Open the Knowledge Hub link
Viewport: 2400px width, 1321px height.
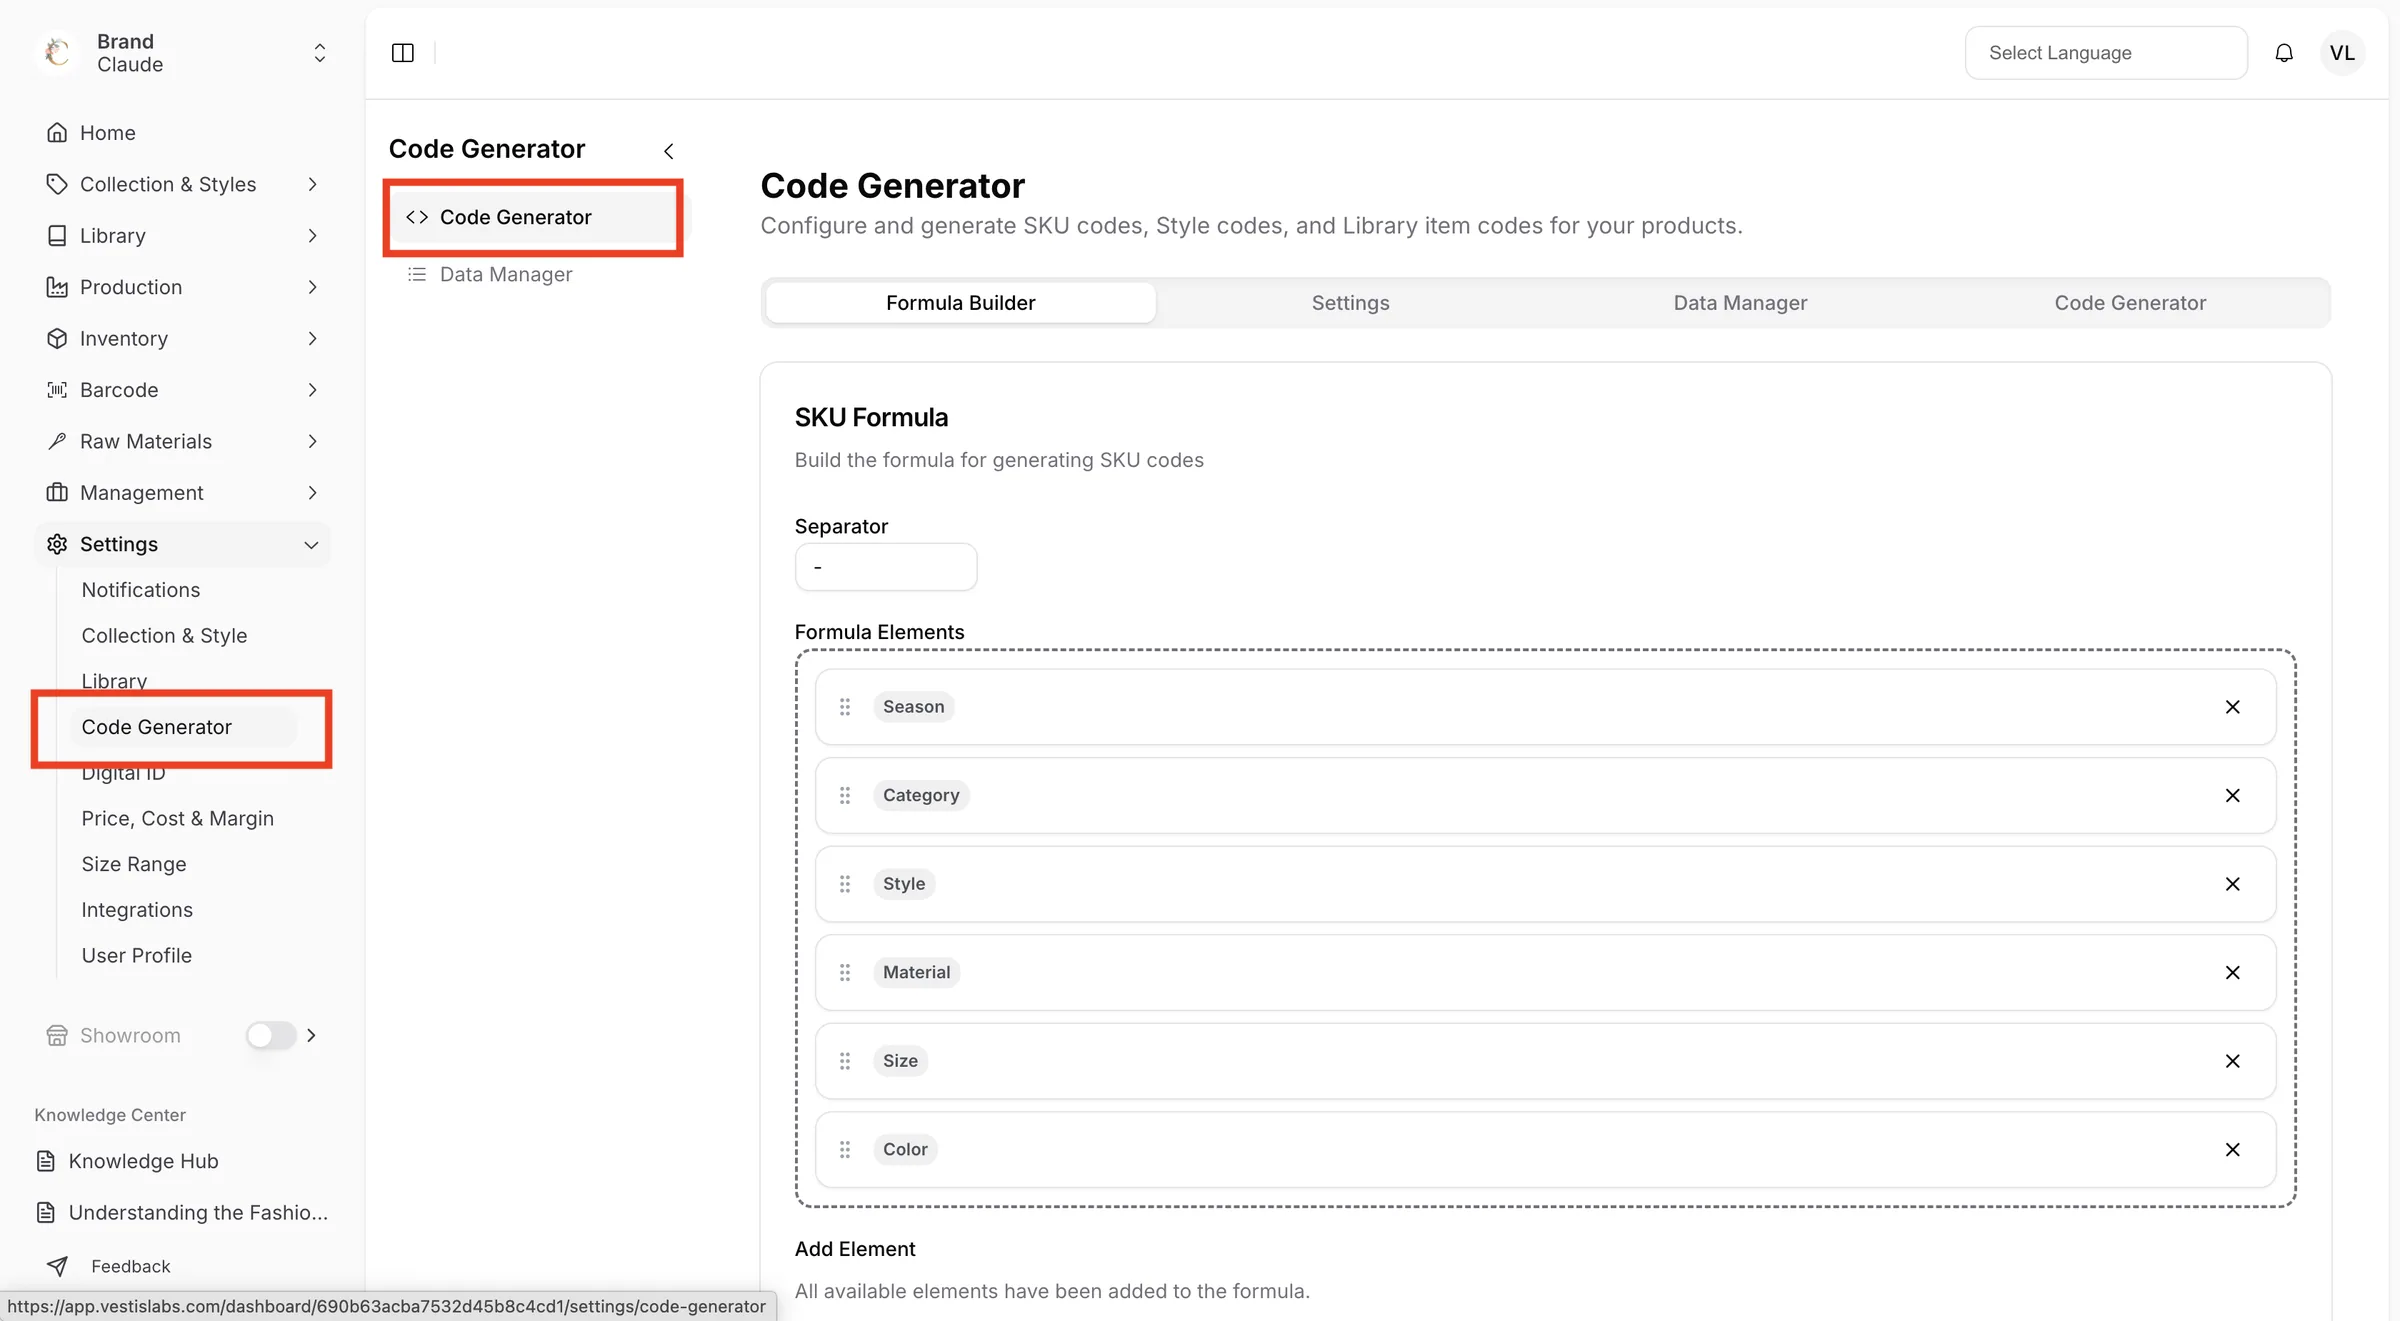(143, 1161)
